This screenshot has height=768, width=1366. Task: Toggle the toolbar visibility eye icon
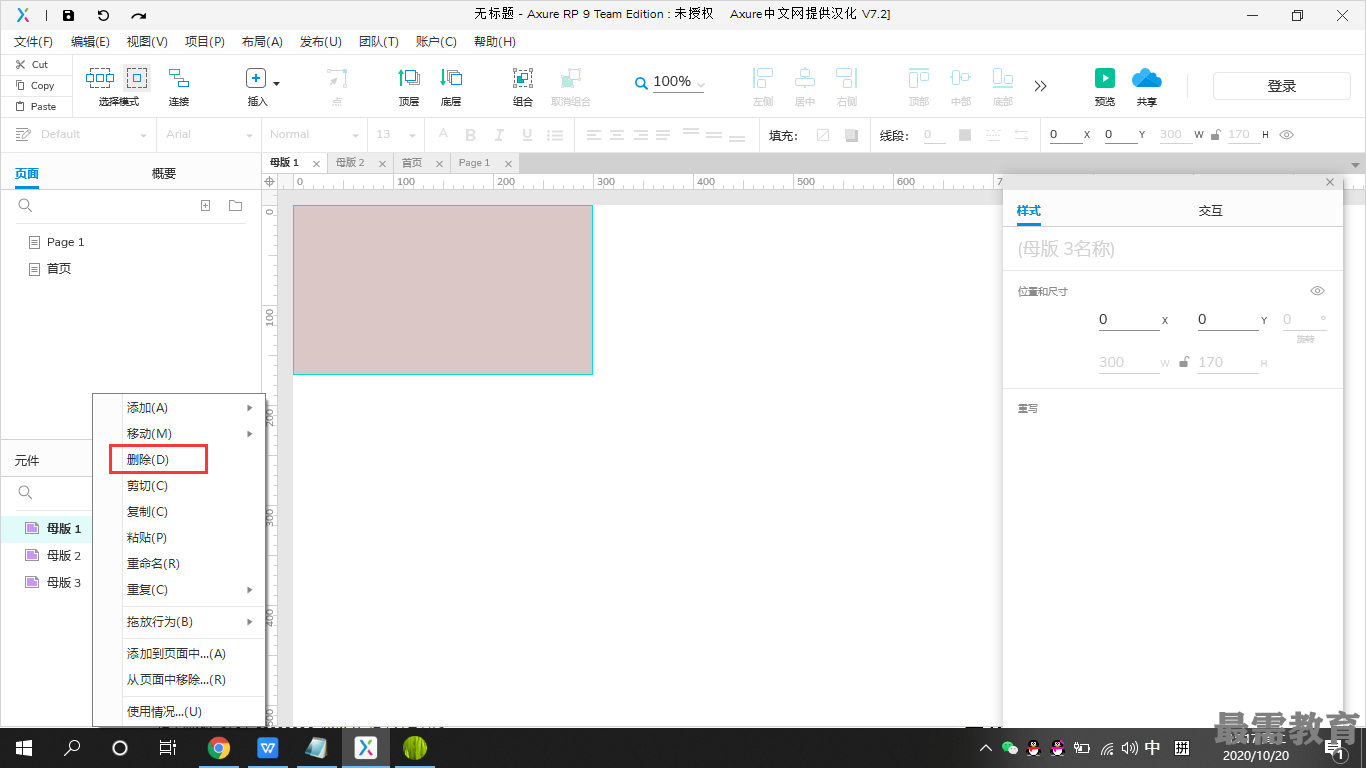coord(1287,135)
